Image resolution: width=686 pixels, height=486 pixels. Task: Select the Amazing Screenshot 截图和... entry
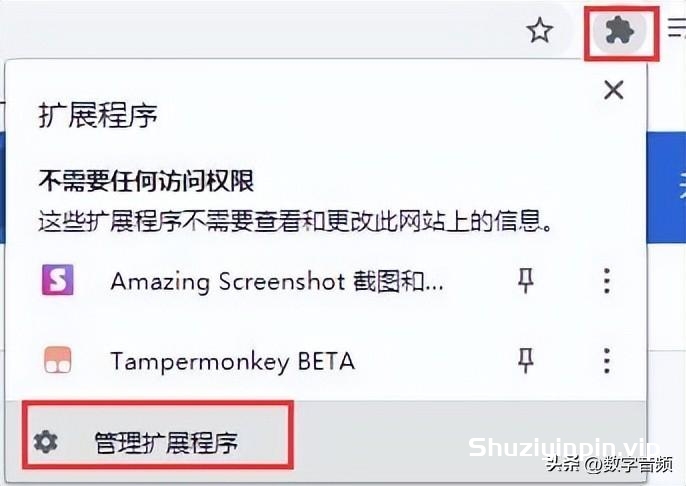(x=277, y=281)
